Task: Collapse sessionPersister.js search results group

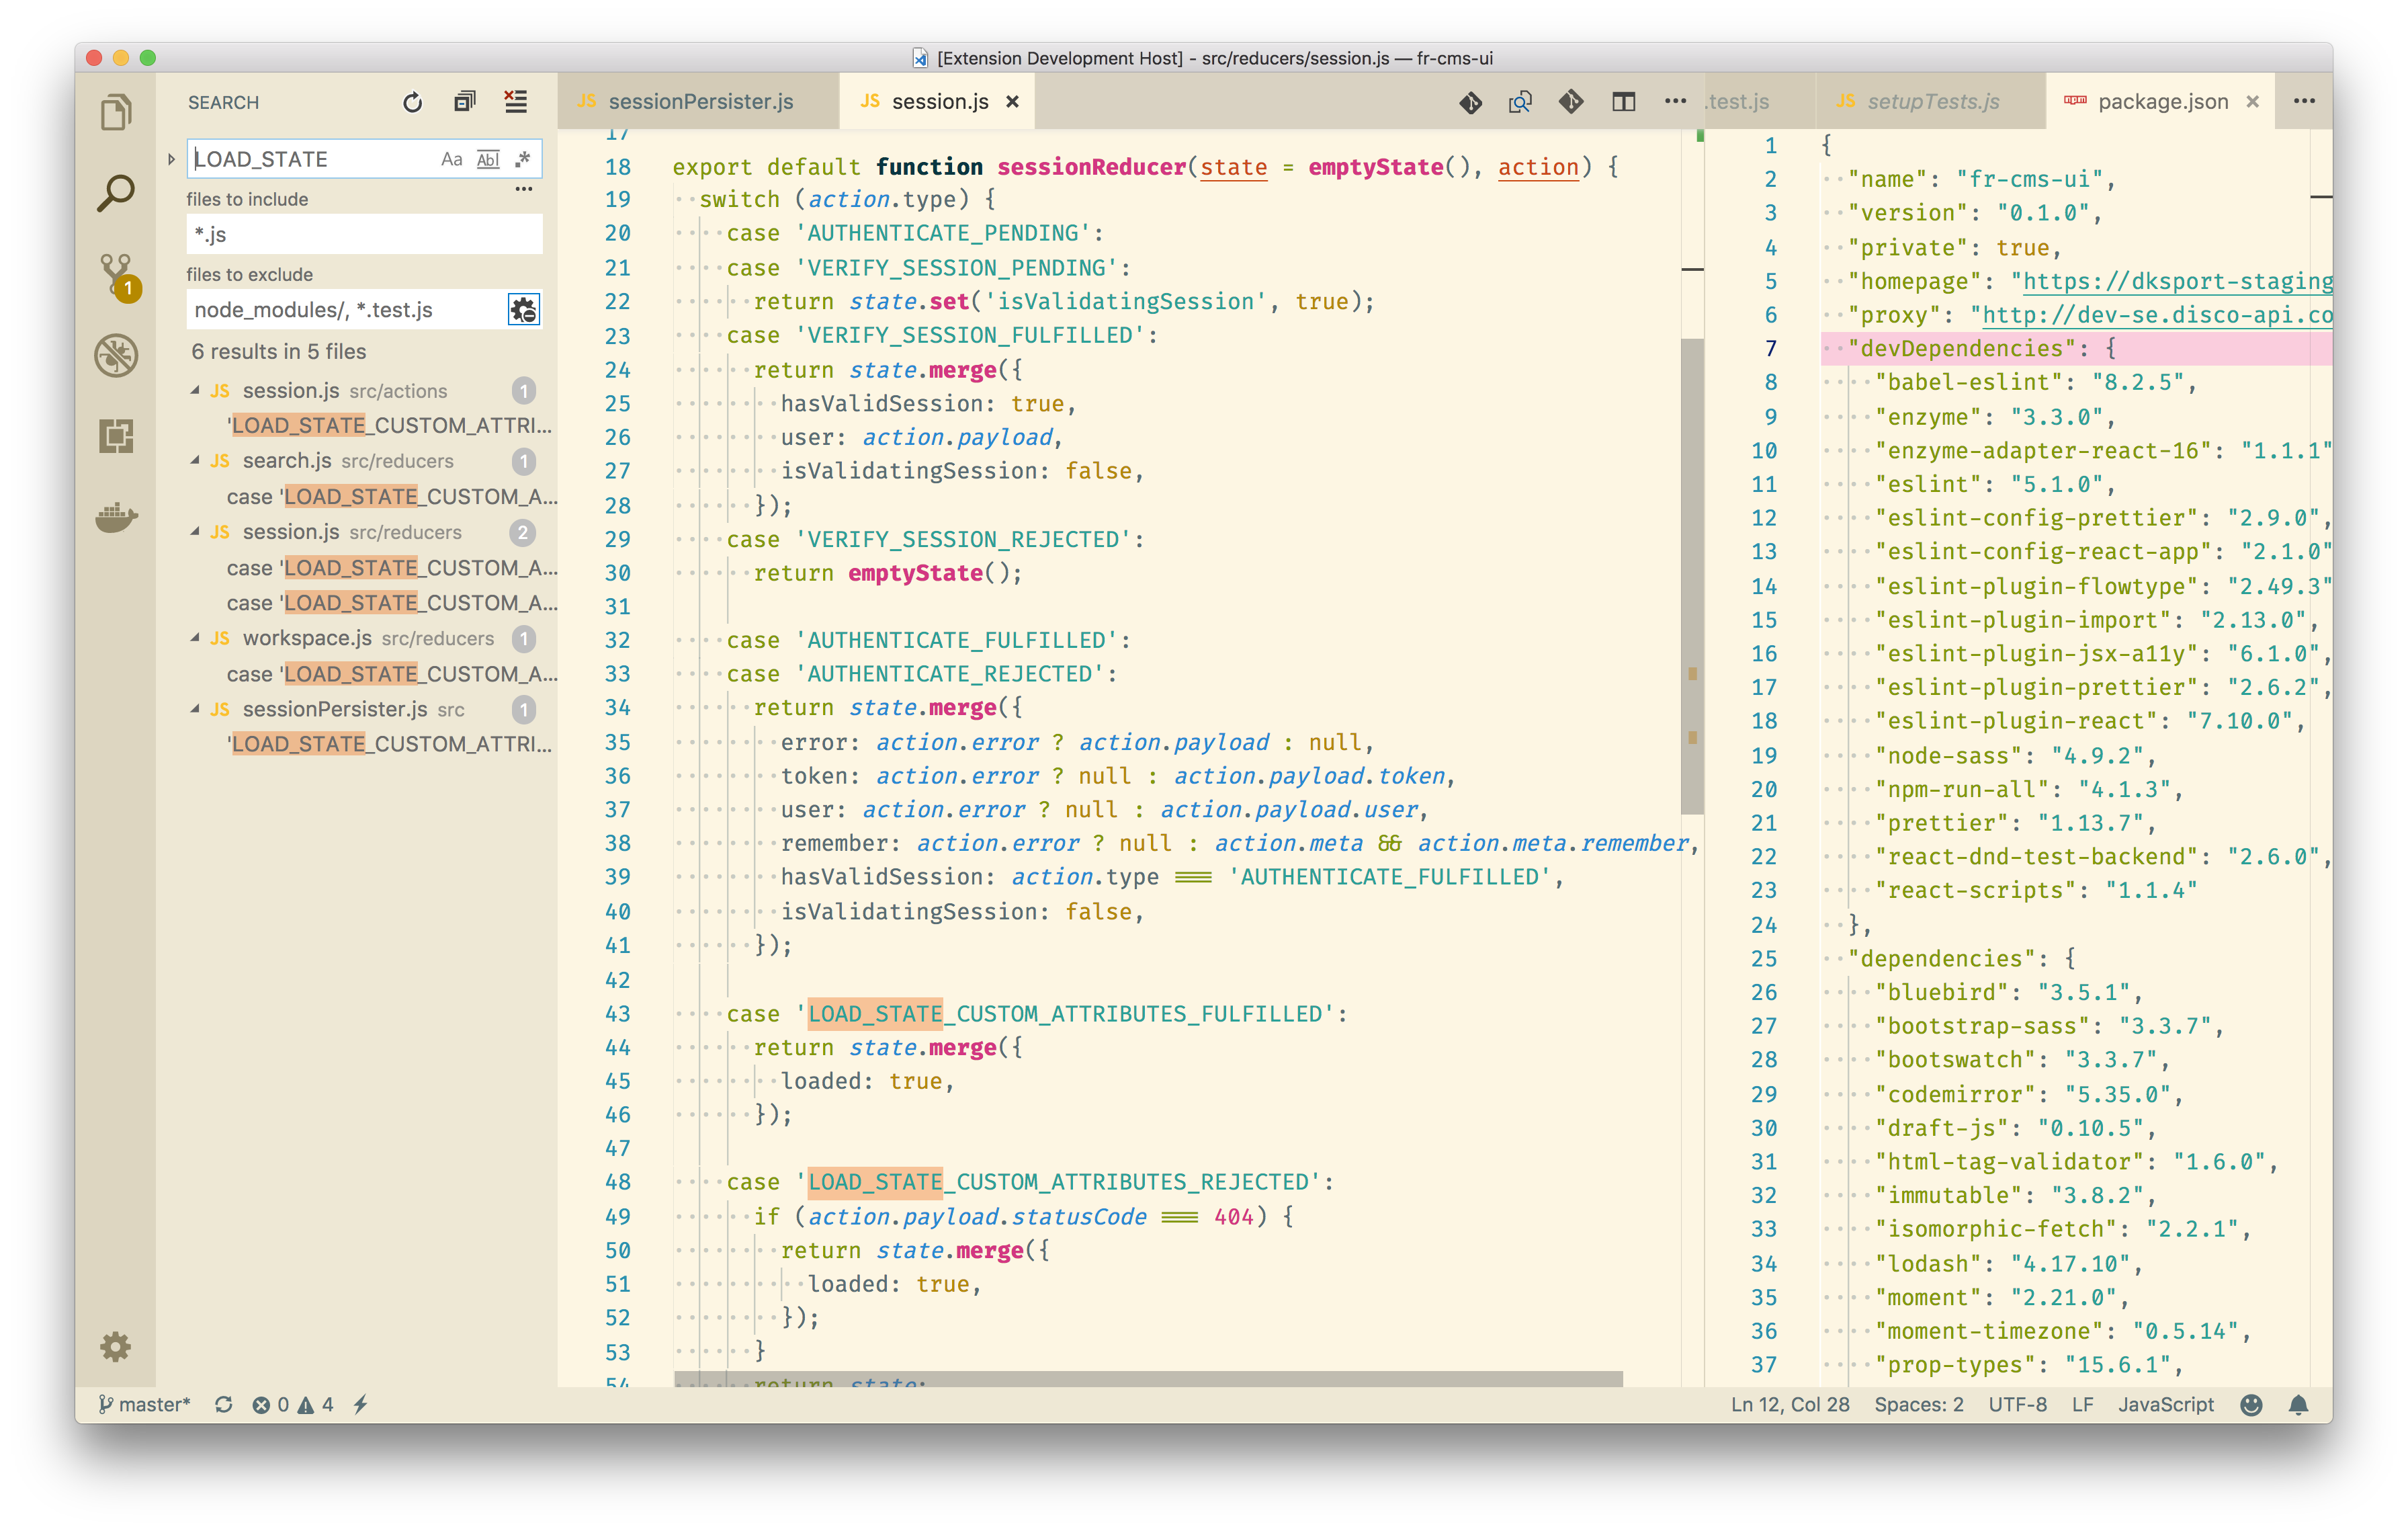Action: point(196,709)
